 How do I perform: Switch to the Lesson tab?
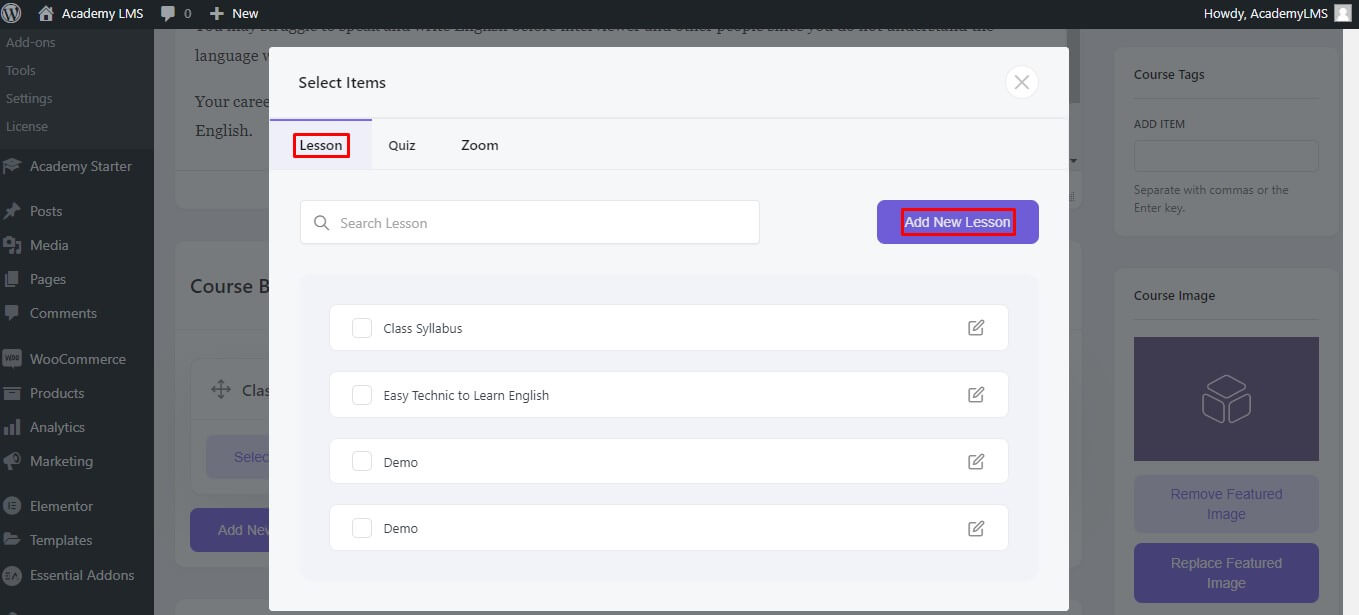(x=321, y=145)
